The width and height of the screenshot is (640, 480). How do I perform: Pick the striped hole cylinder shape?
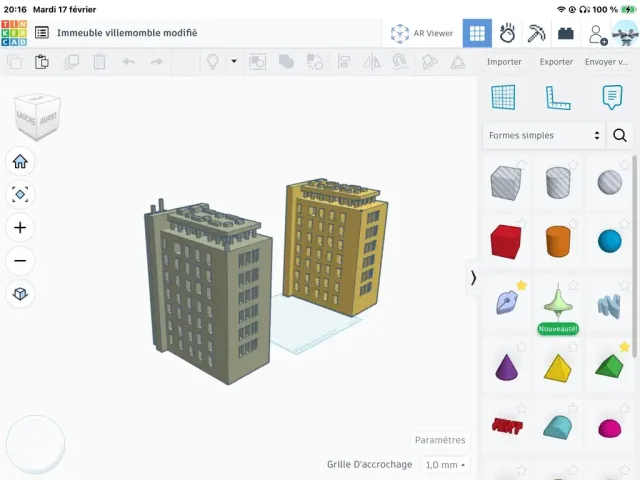coord(558,182)
